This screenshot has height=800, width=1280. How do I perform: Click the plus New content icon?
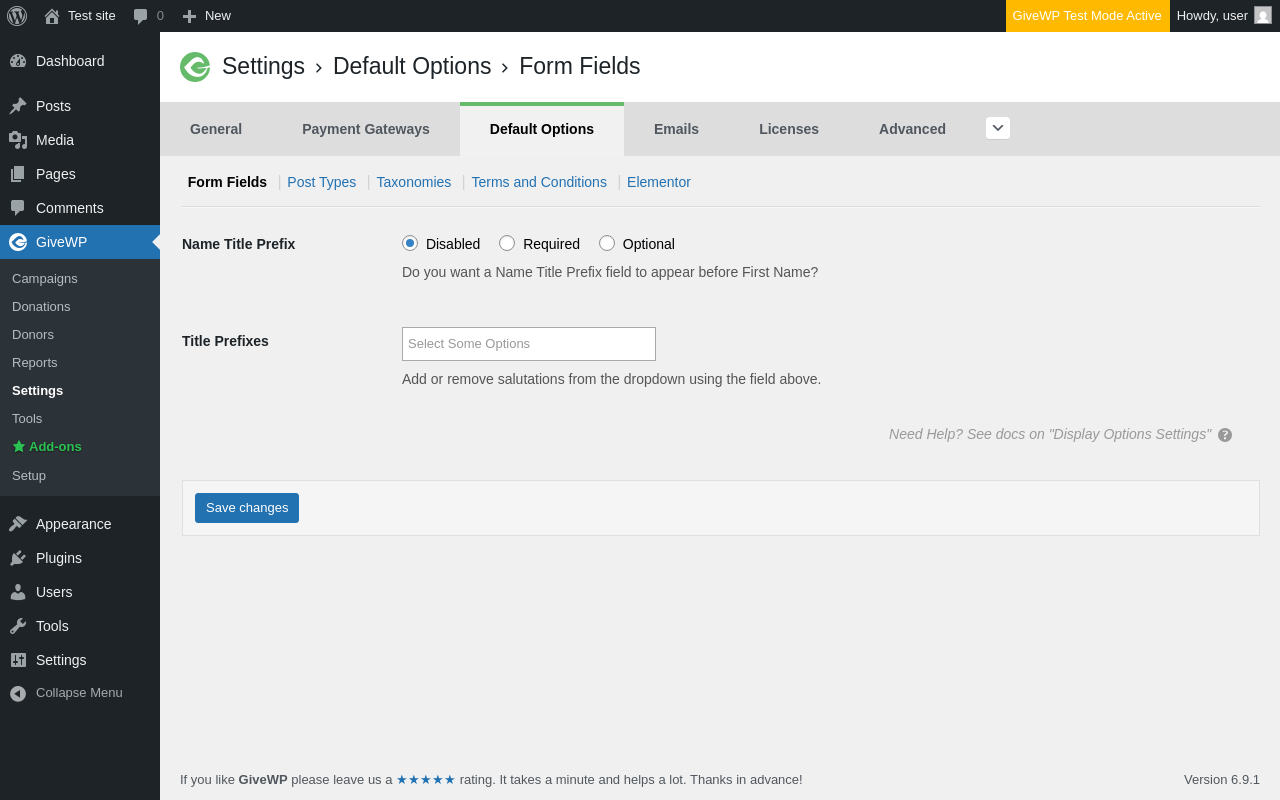pos(189,16)
